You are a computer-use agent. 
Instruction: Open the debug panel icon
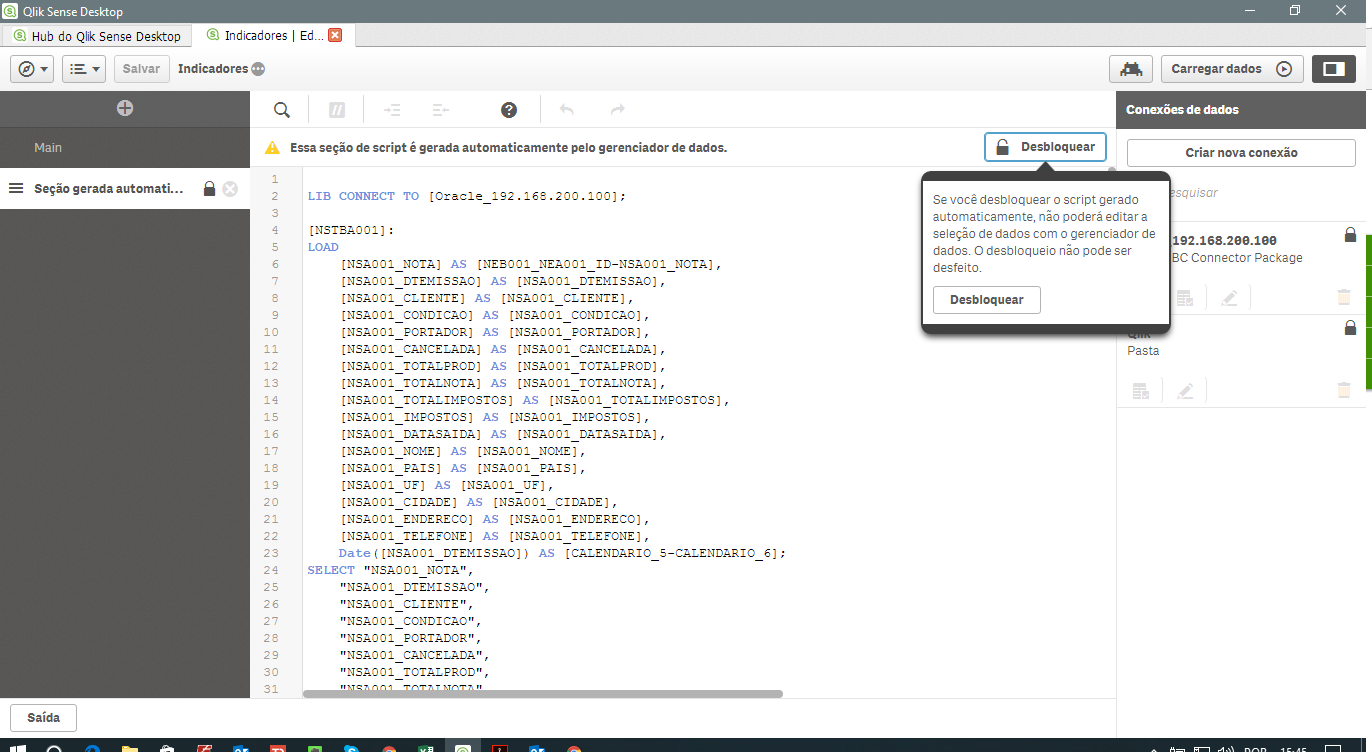1131,69
